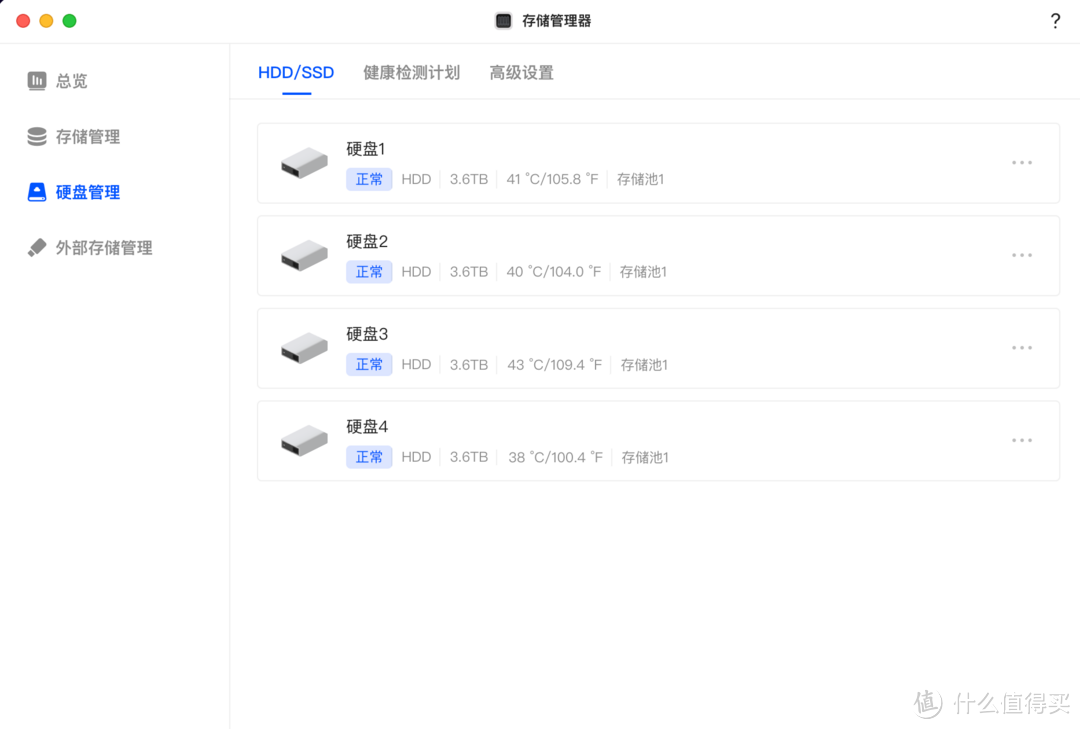Screen dimensions: 1080x729
Task: Click the 硬盘3 disk drive icon
Action: coord(303,347)
